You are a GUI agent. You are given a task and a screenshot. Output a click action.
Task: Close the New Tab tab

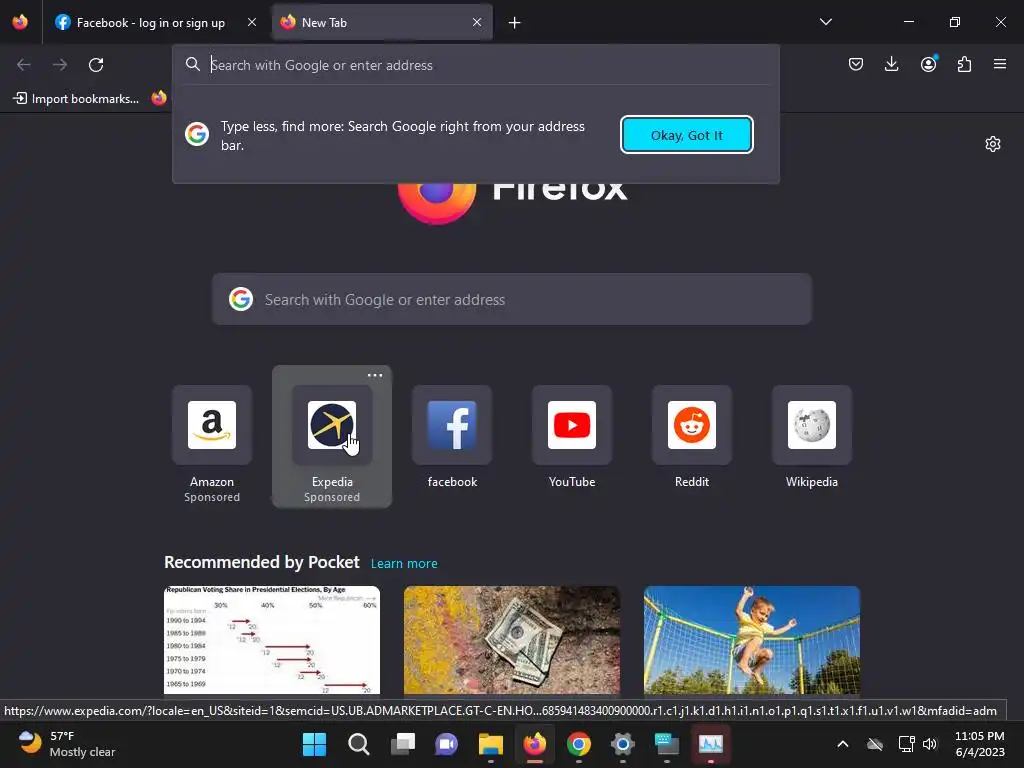[x=477, y=22]
